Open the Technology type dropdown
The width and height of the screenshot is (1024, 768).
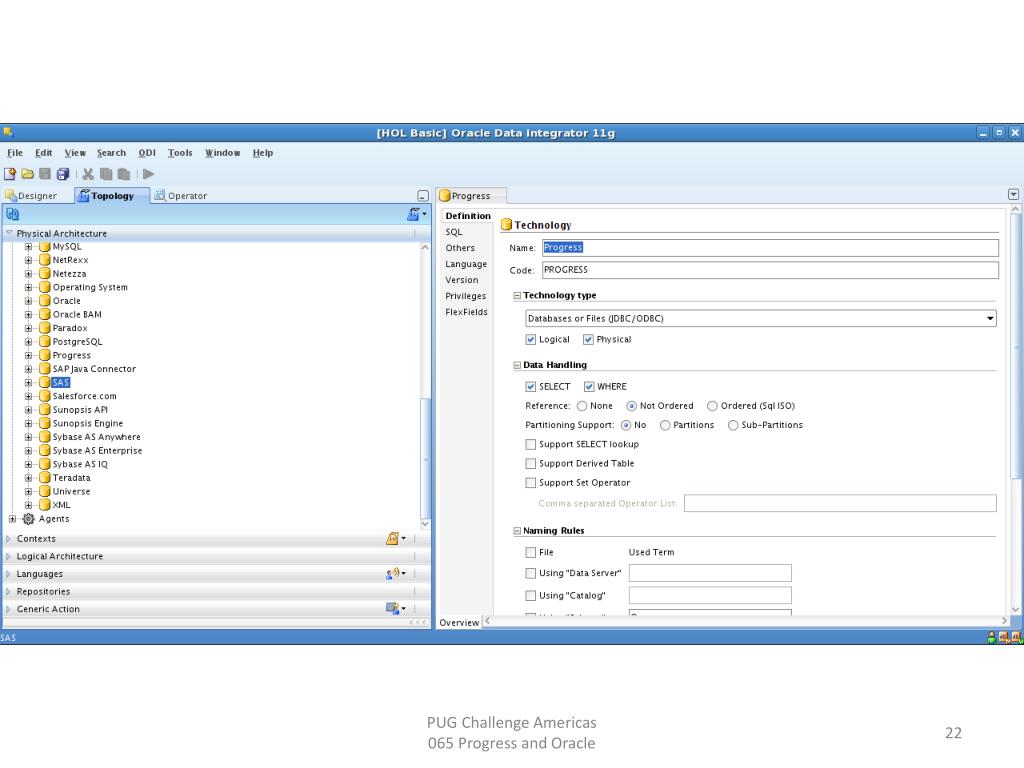[x=761, y=319]
